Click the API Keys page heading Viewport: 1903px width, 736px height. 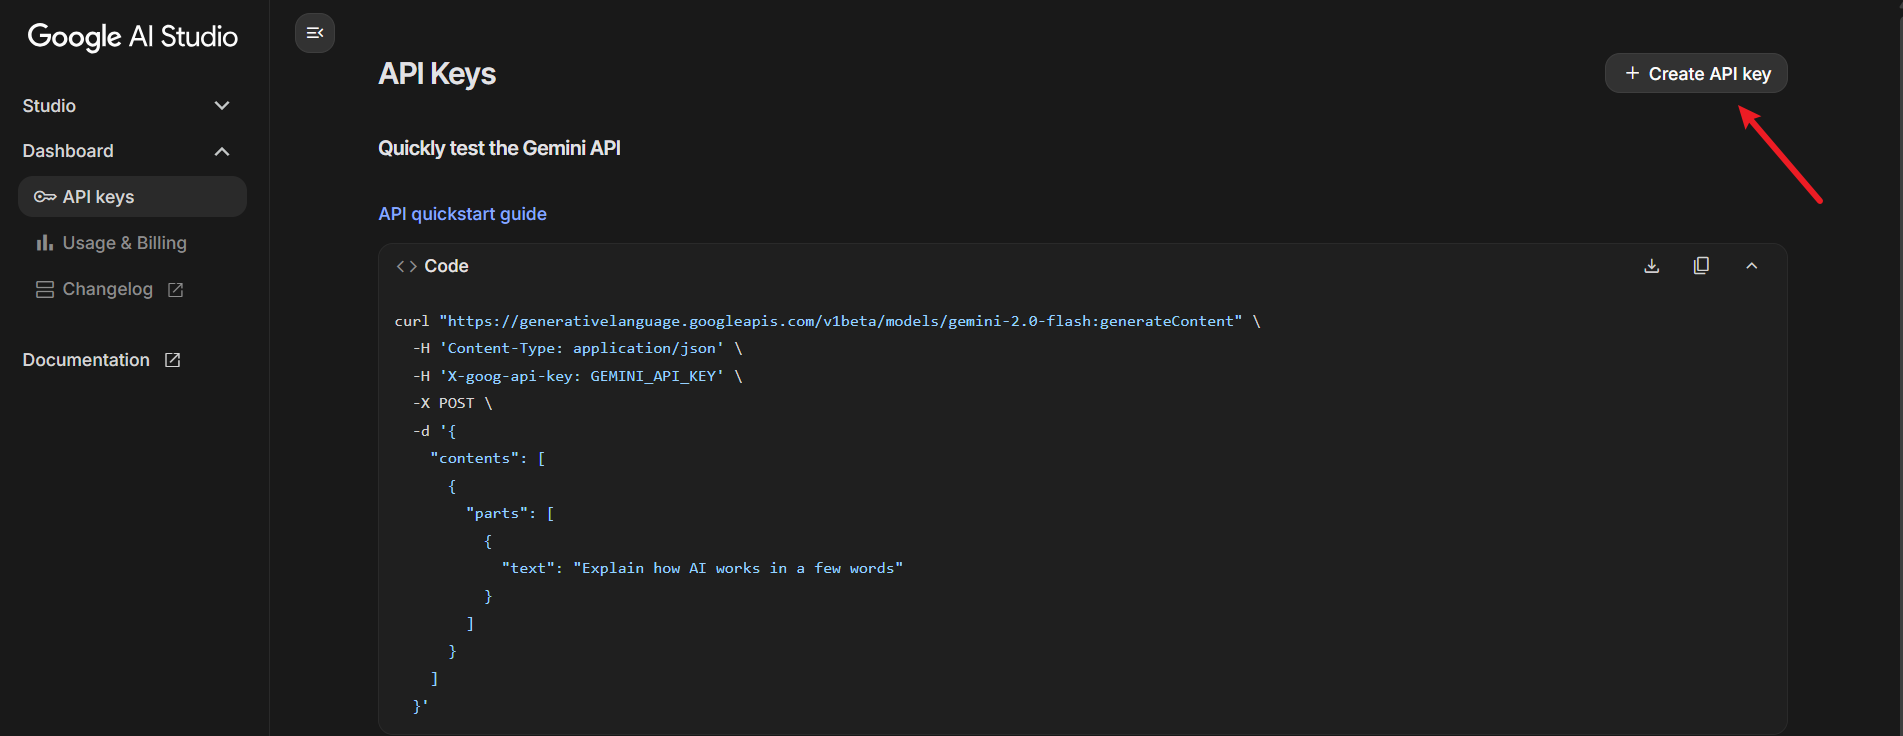[x=437, y=74]
